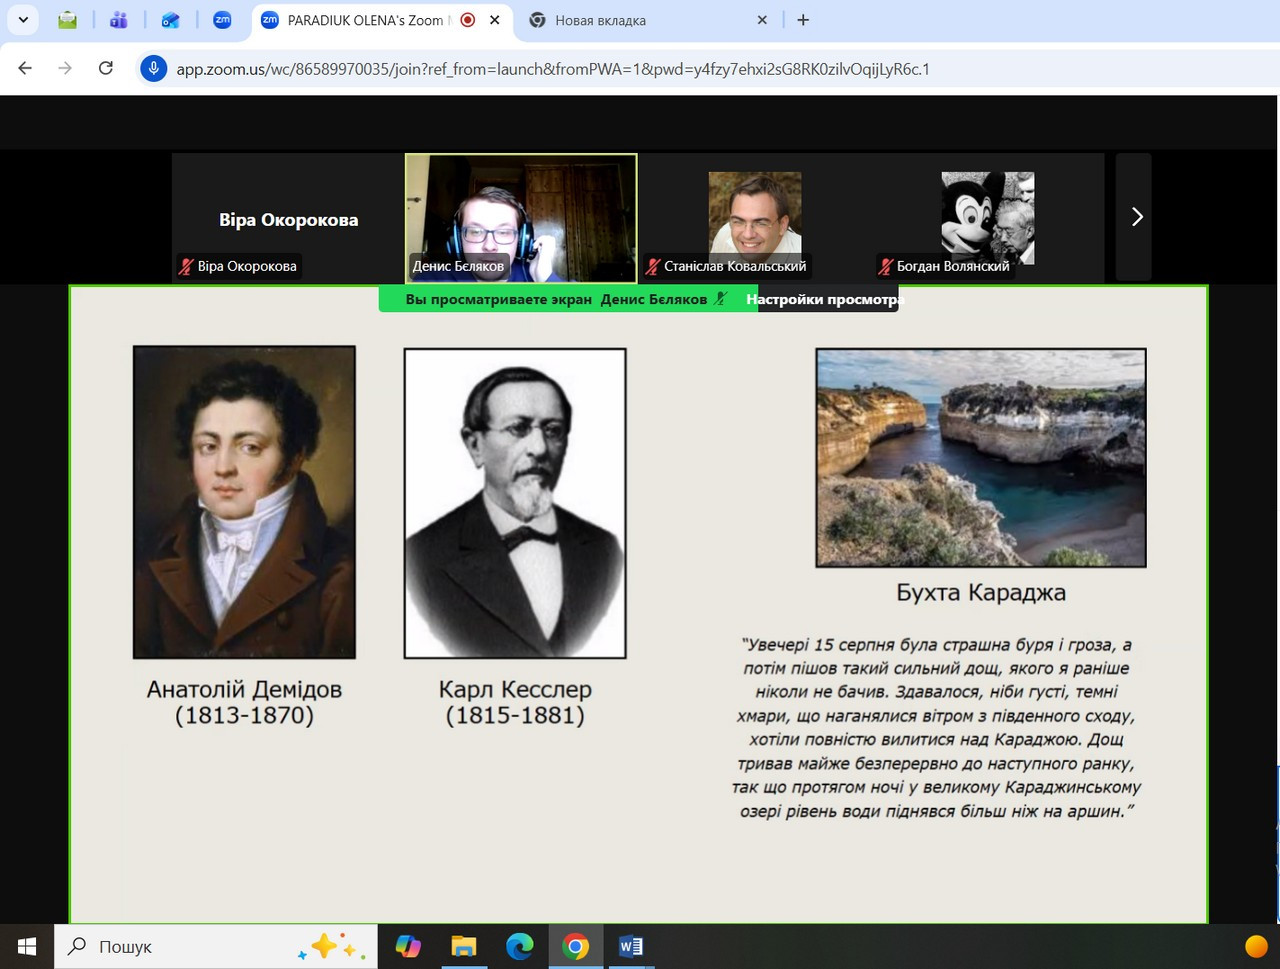Screen dimensions: 1280x969
Task: Close the PARADIUK OLENA's Zoom tab
Action: click(494, 20)
